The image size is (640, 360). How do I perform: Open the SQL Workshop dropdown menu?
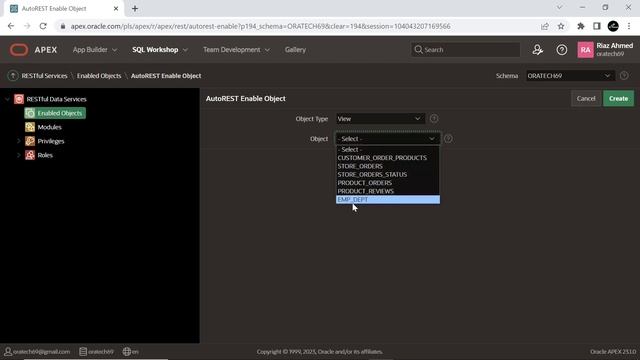click(x=160, y=50)
